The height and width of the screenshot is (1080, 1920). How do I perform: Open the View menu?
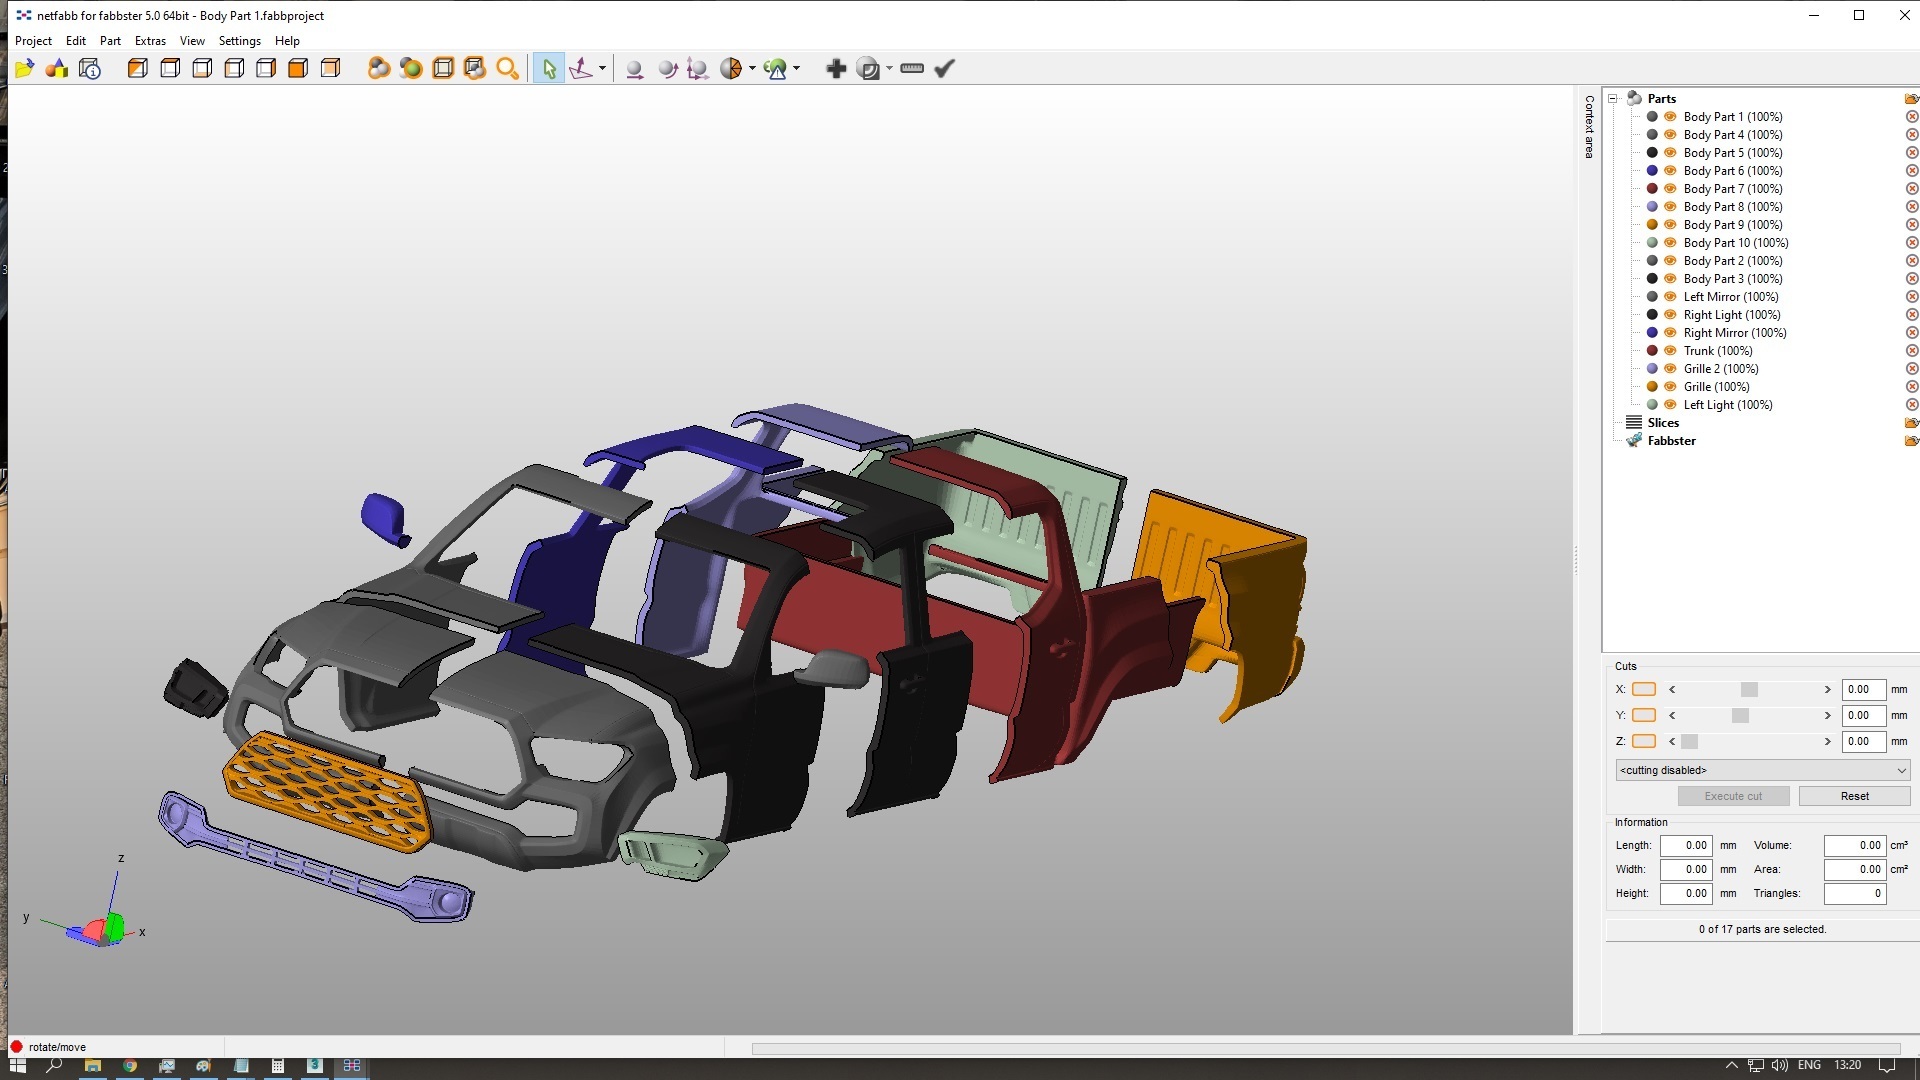click(192, 41)
